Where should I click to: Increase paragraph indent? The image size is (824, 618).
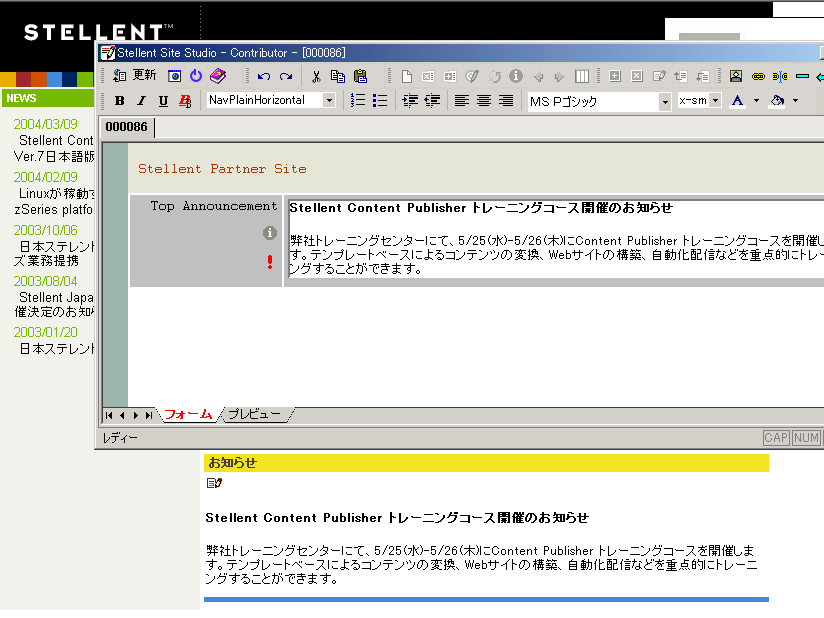point(410,100)
